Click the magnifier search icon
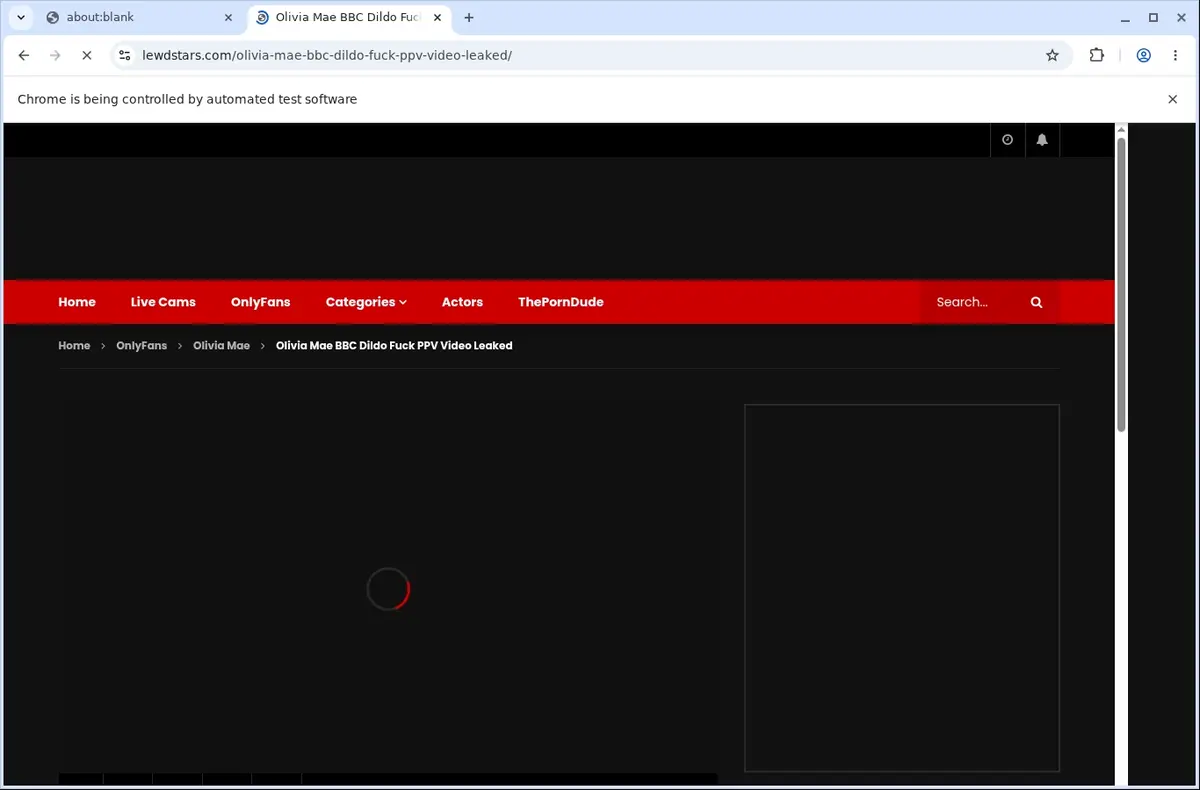1200x790 pixels. (x=1037, y=302)
